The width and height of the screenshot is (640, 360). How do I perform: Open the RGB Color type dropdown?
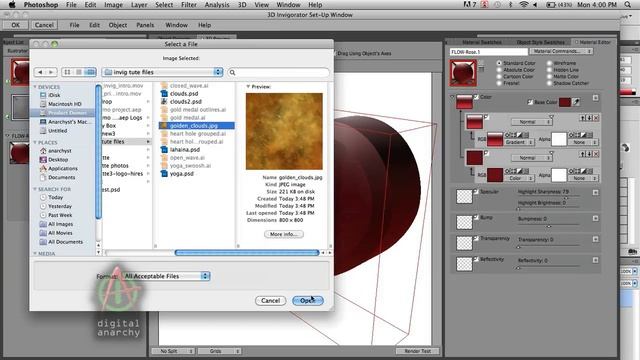coord(519,178)
